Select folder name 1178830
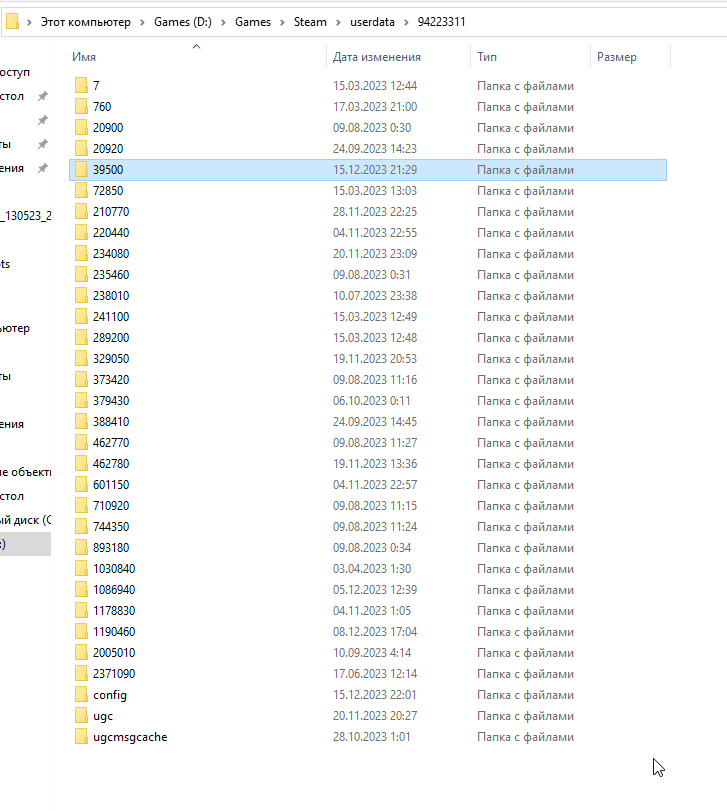The width and height of the screenshot is (727, 811). [114, 611]
